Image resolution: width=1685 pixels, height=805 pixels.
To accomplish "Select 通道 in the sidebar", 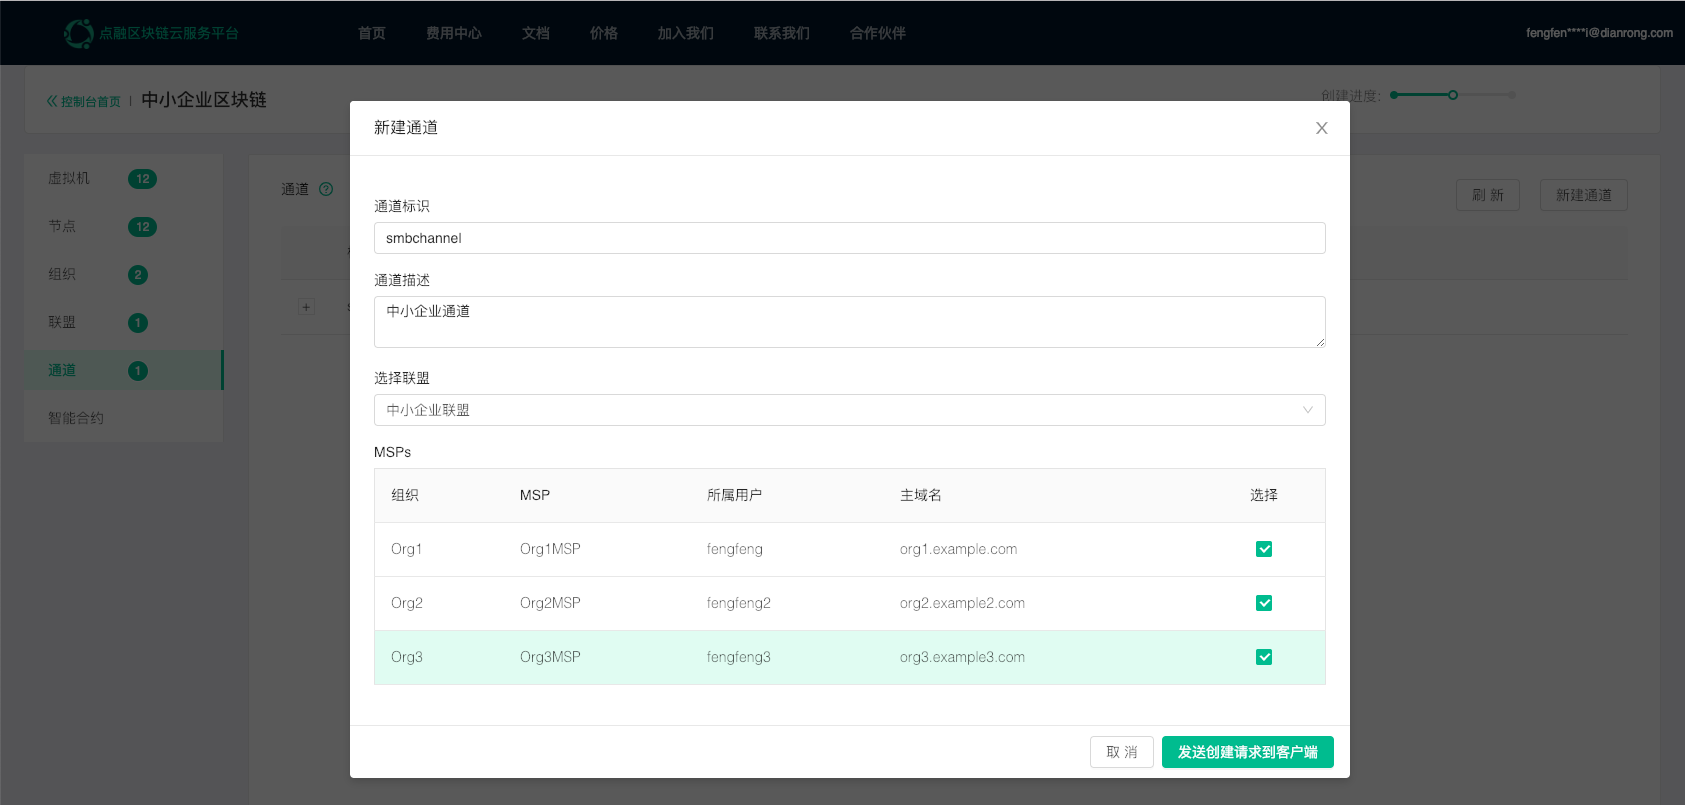I will click(123, 370).
